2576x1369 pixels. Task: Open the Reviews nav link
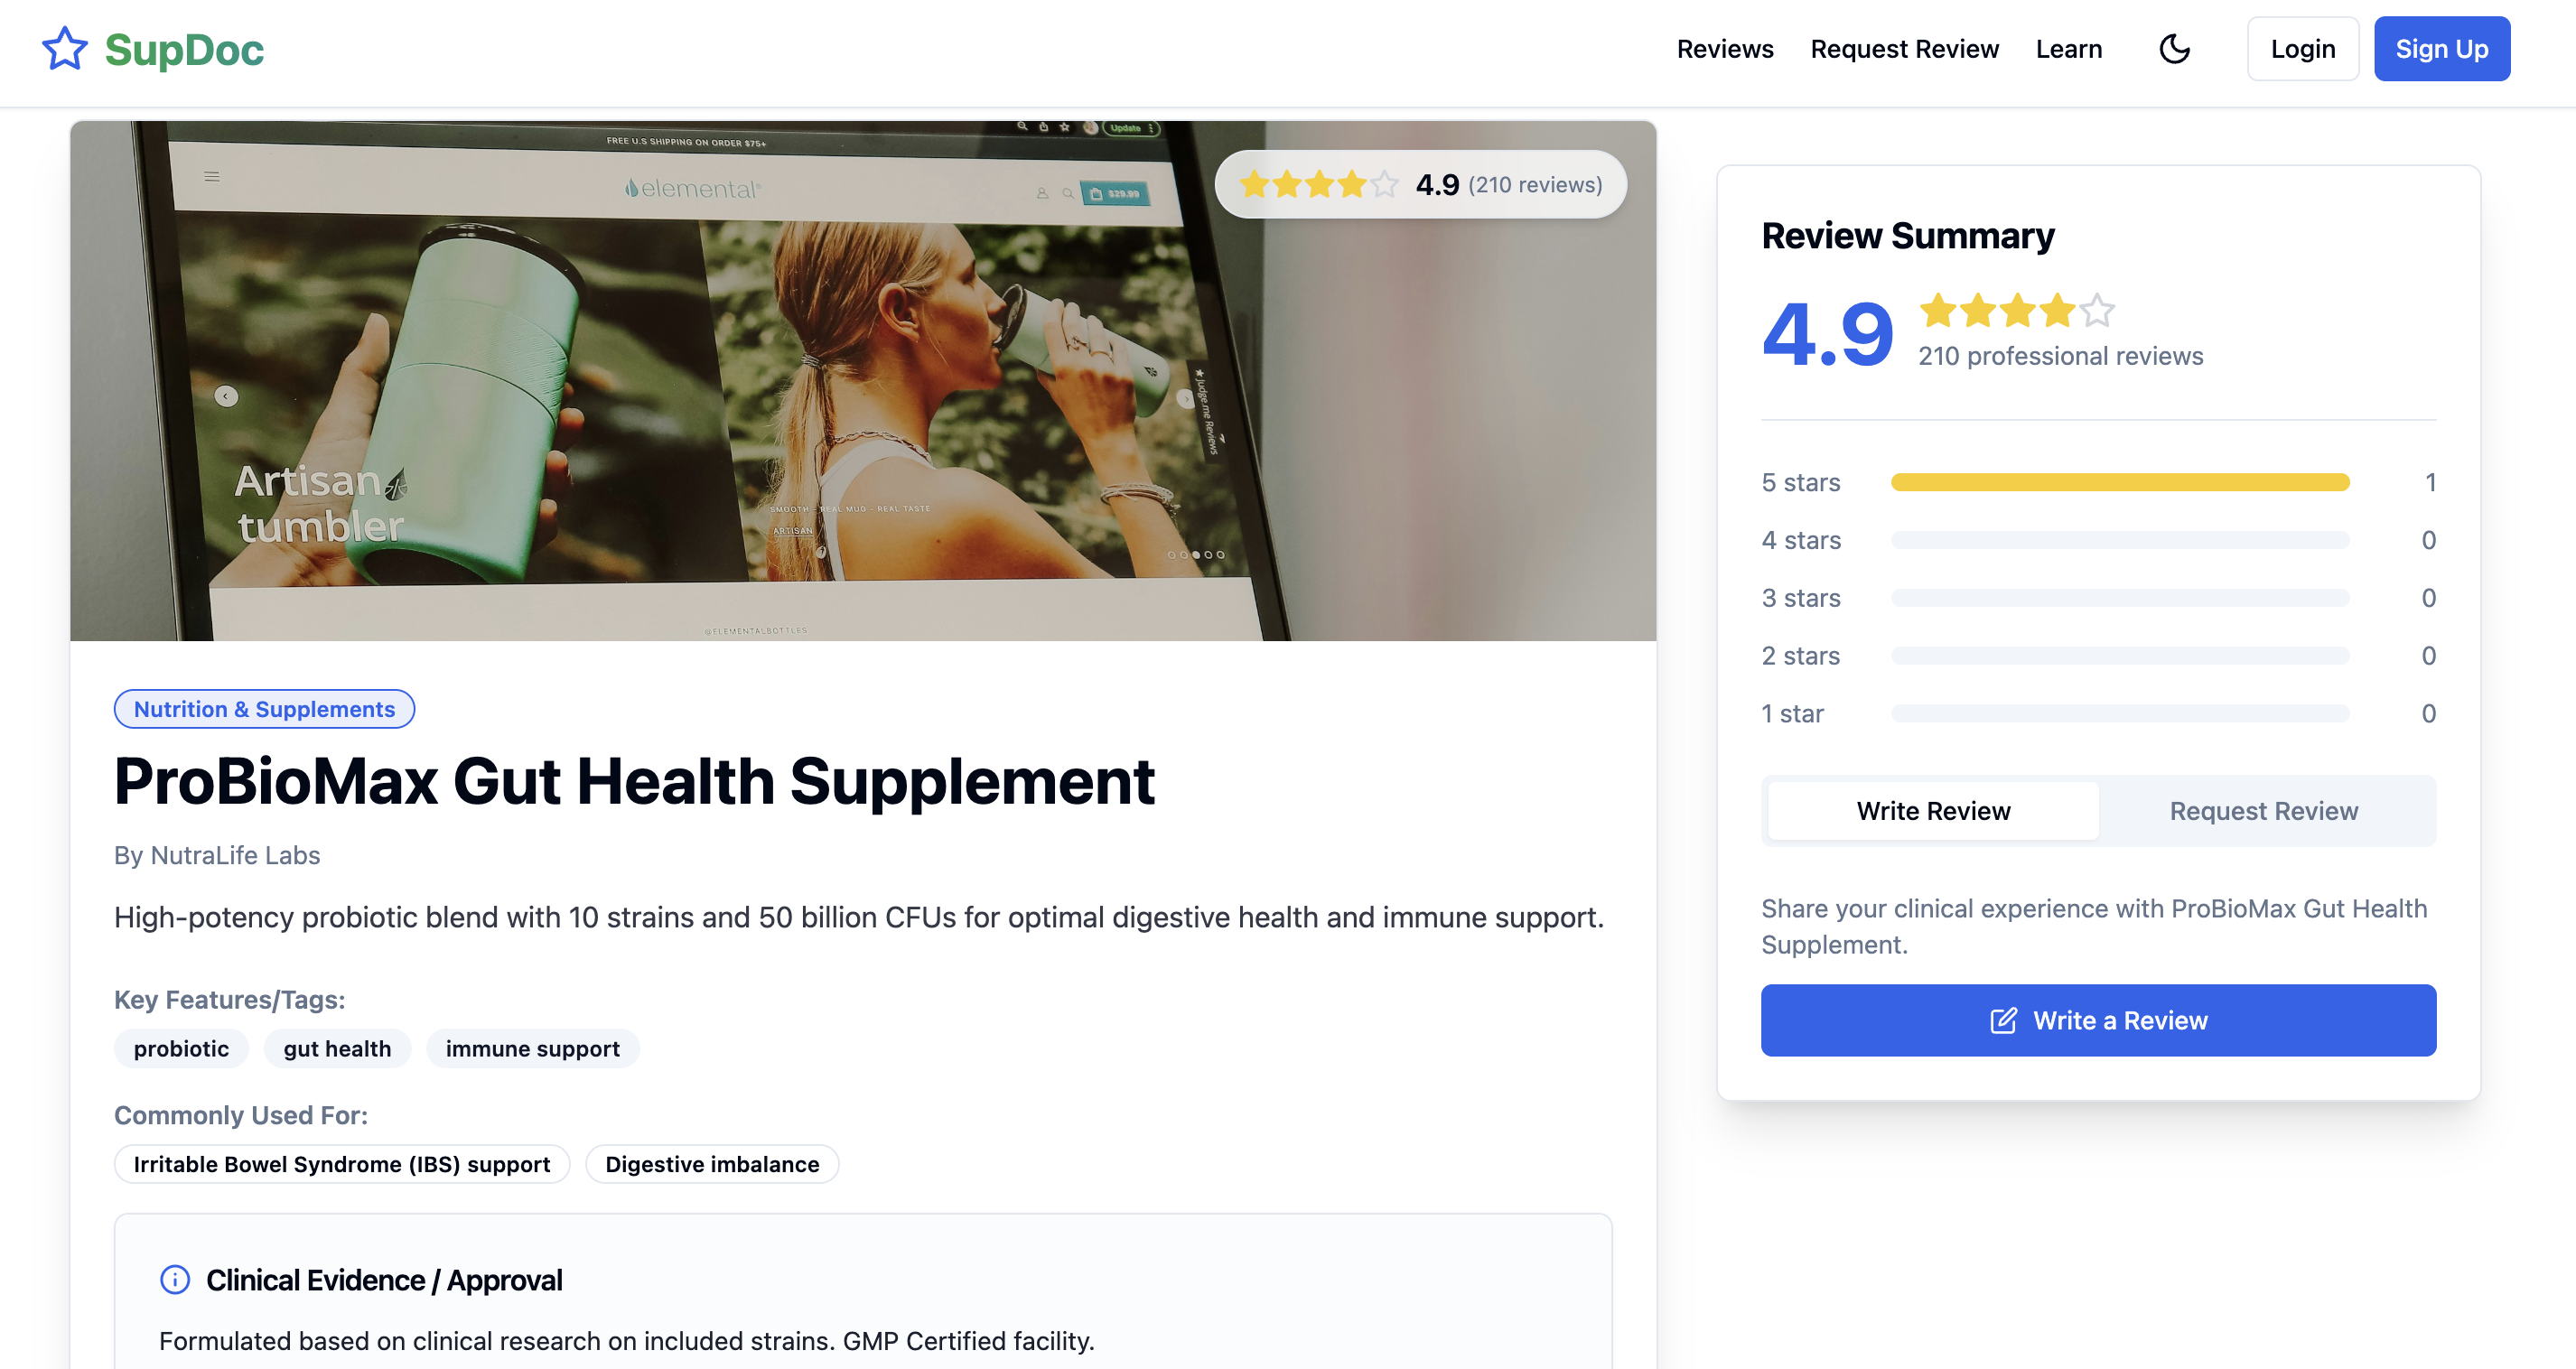pos(1725,49)
